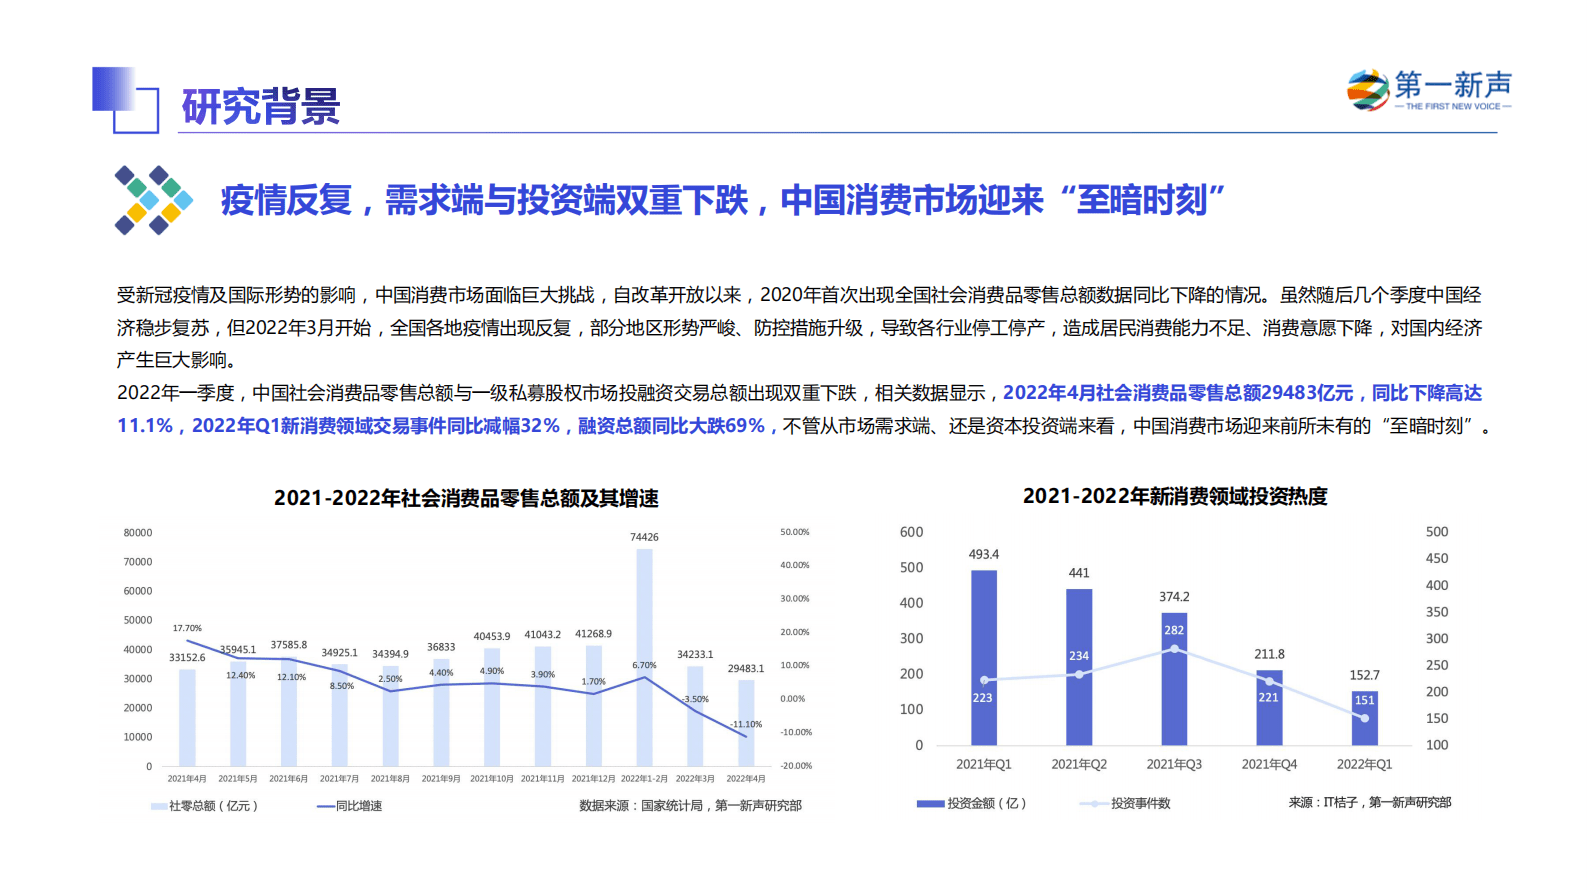
Task: Select the 研究背景 slide title
Action: point(261,107)
